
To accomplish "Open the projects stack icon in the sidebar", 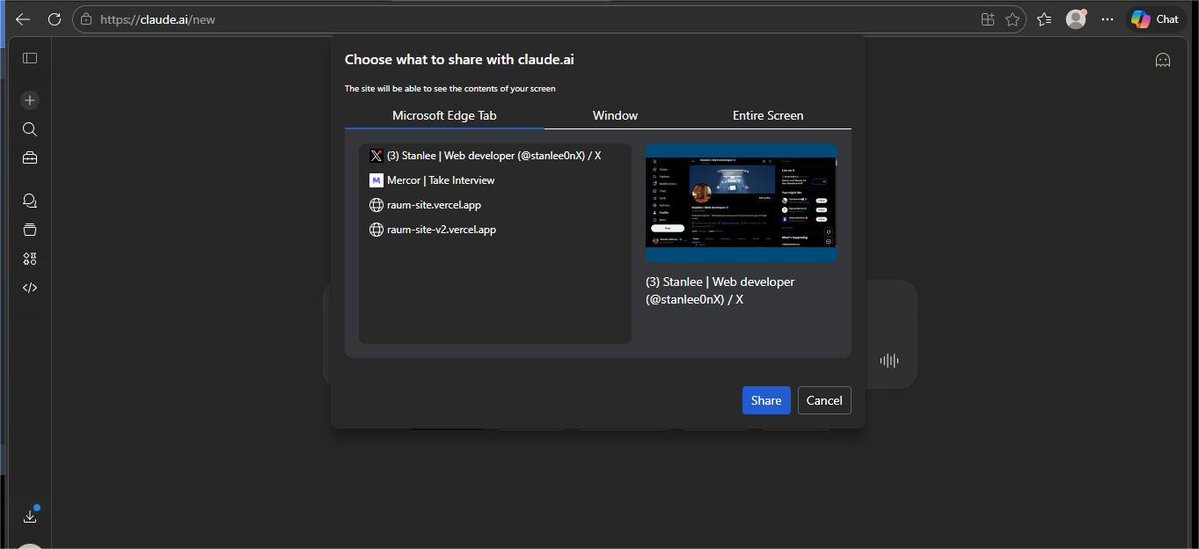I will 30,230.
